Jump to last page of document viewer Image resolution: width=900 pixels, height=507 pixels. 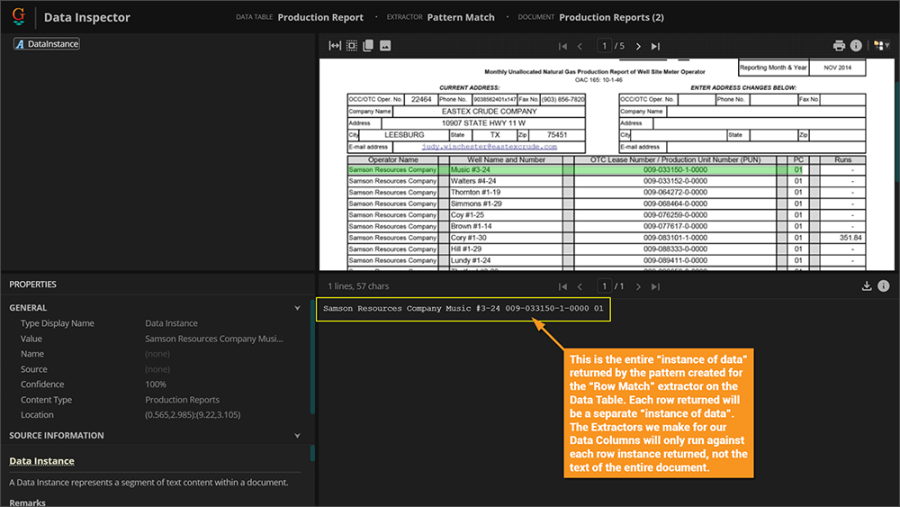[x=655, y=46]
